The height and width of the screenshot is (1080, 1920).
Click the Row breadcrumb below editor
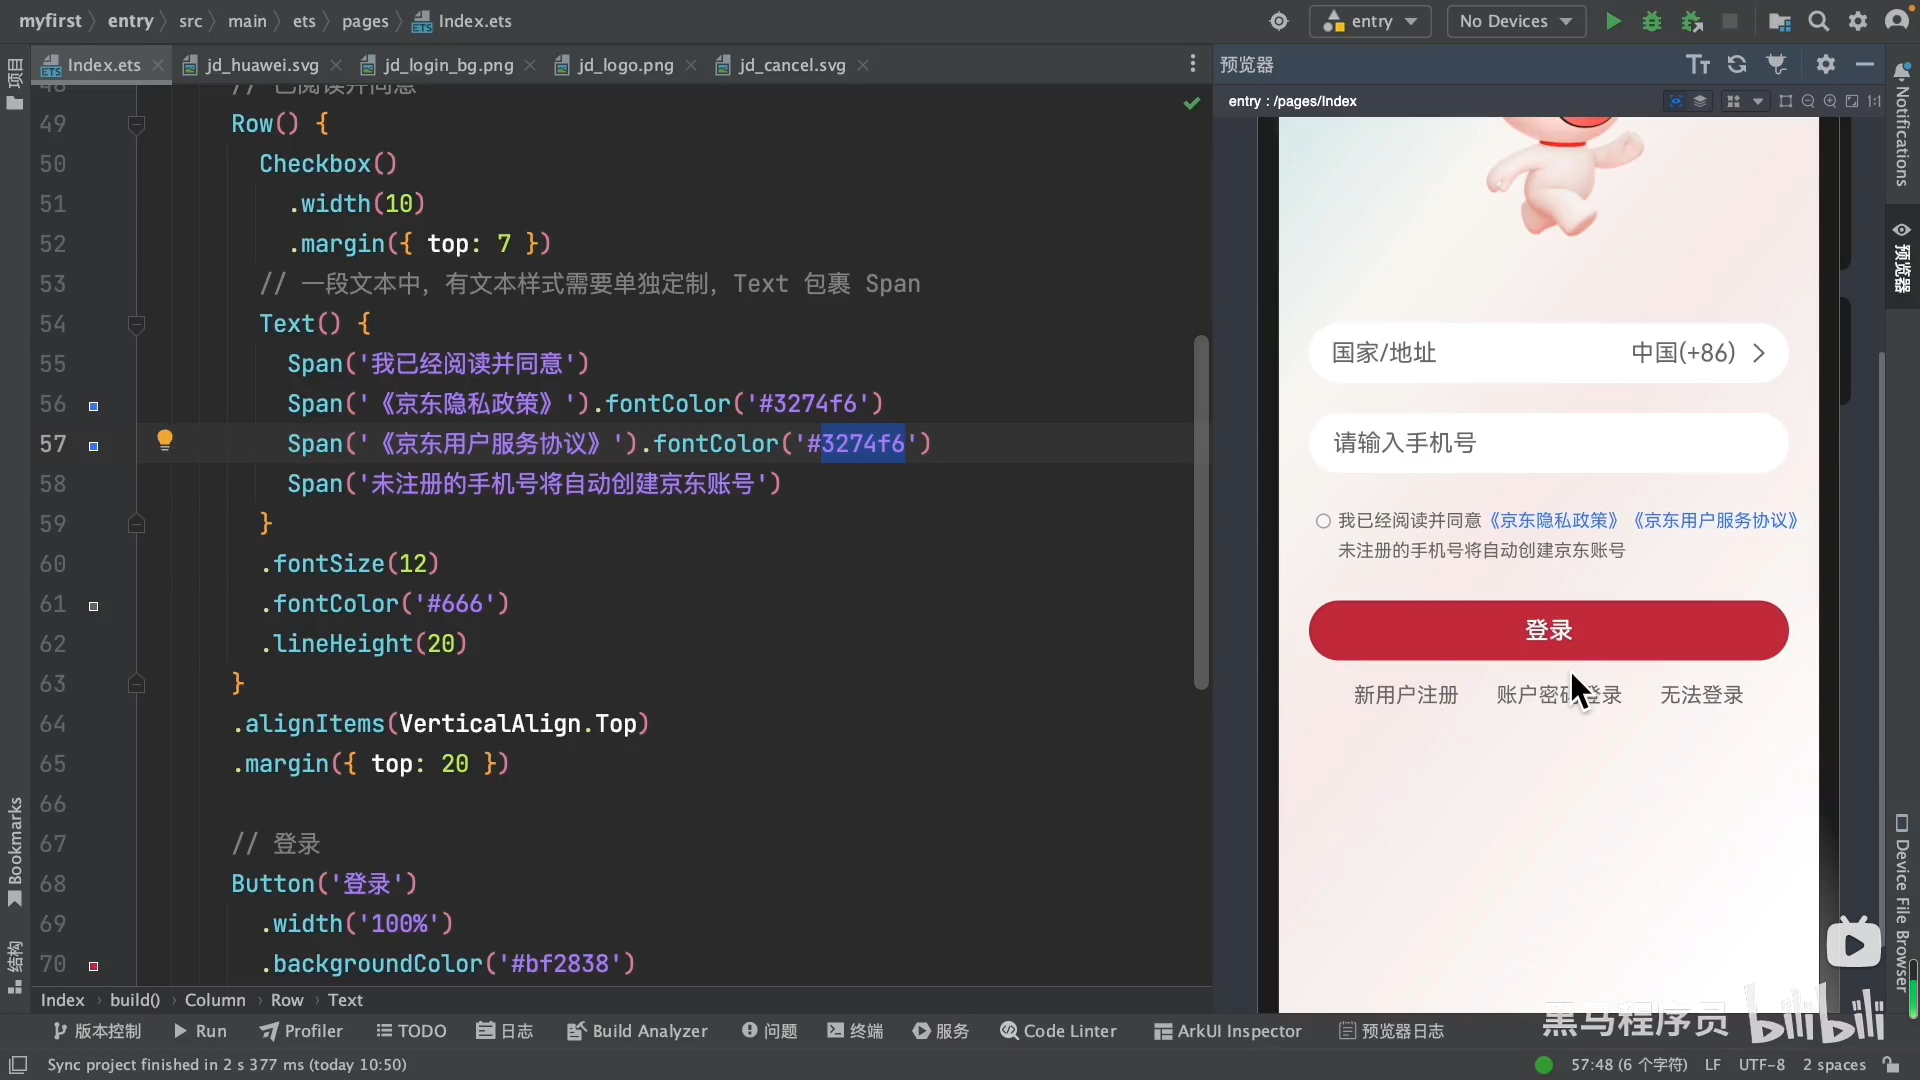pos(287,1000)
